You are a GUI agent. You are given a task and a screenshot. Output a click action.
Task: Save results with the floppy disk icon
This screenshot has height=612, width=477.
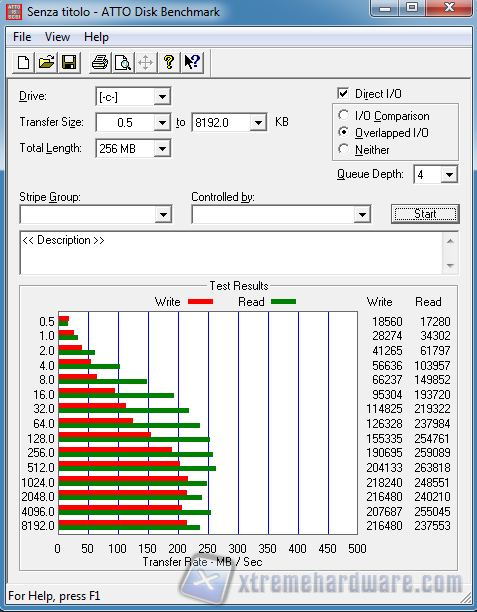pyautogui.click(x=69, y=62)
